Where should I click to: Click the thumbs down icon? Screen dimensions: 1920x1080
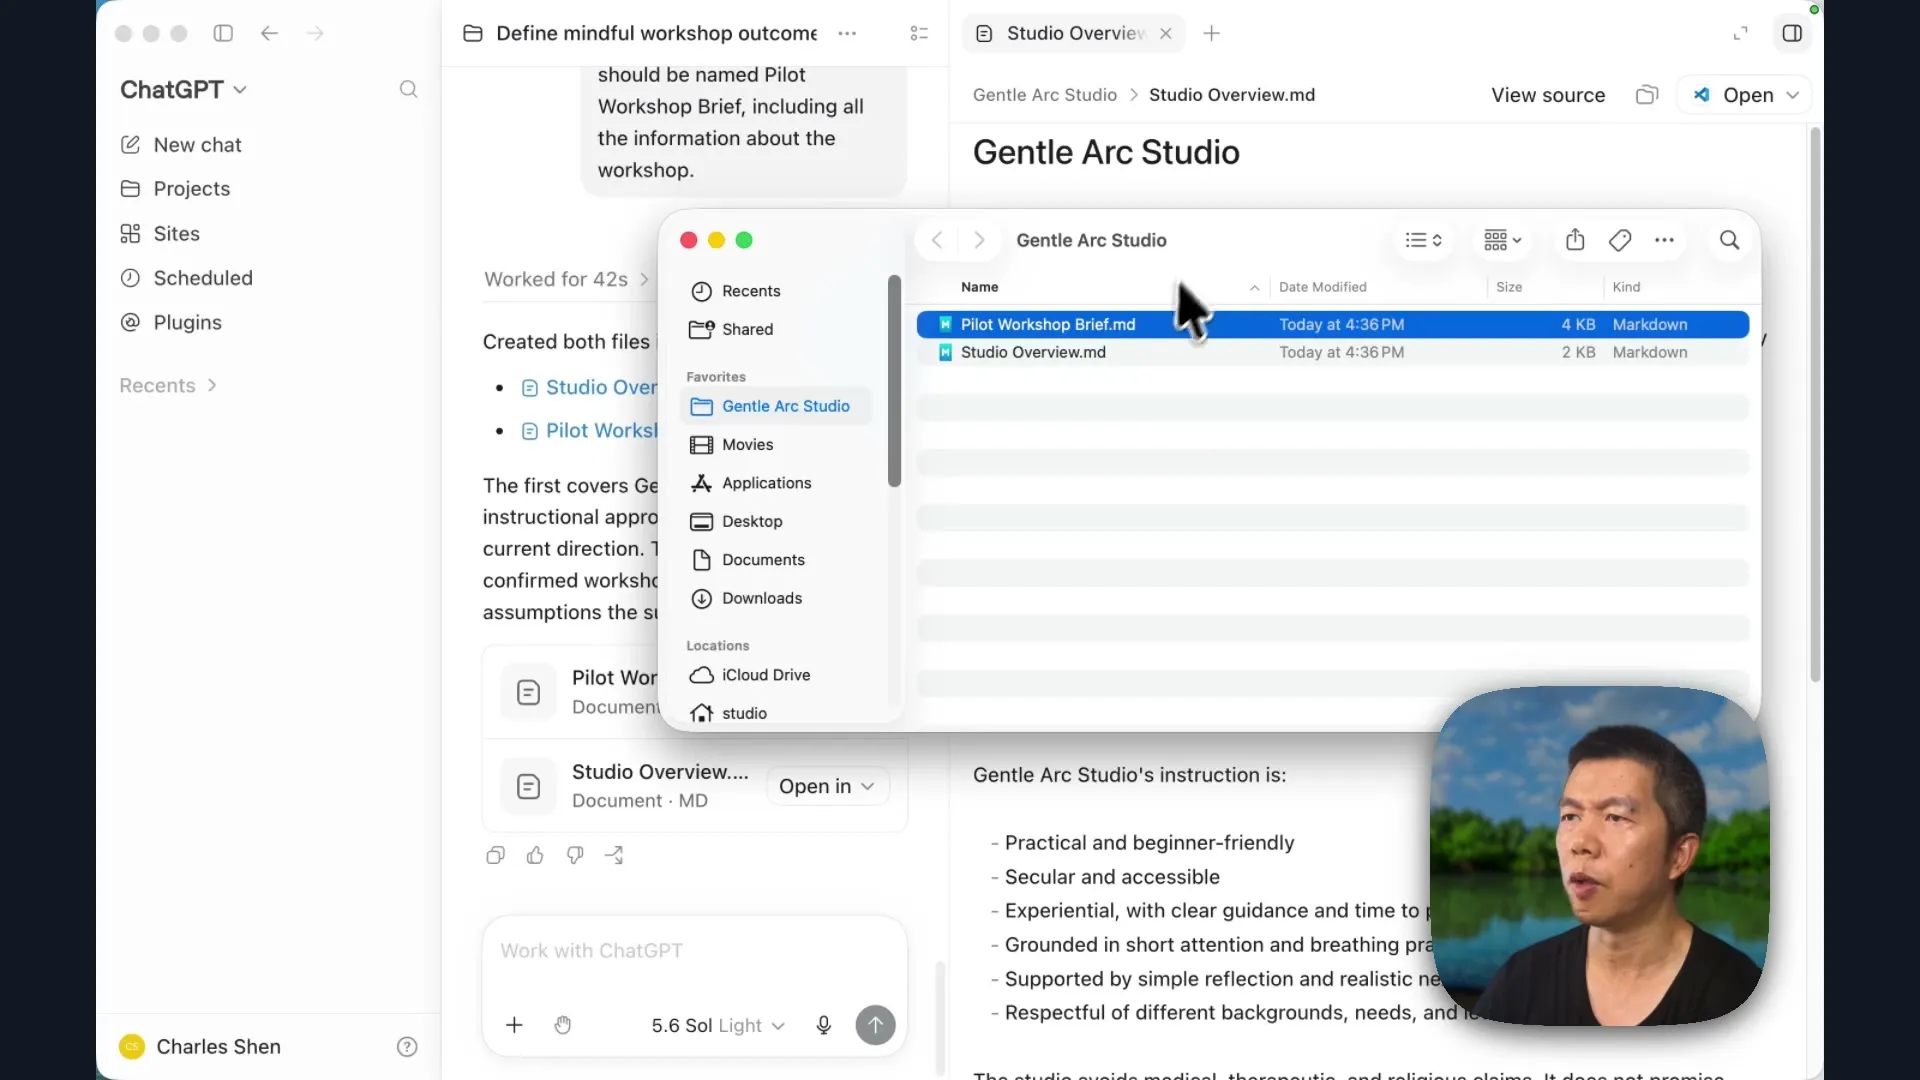point(575,855)
